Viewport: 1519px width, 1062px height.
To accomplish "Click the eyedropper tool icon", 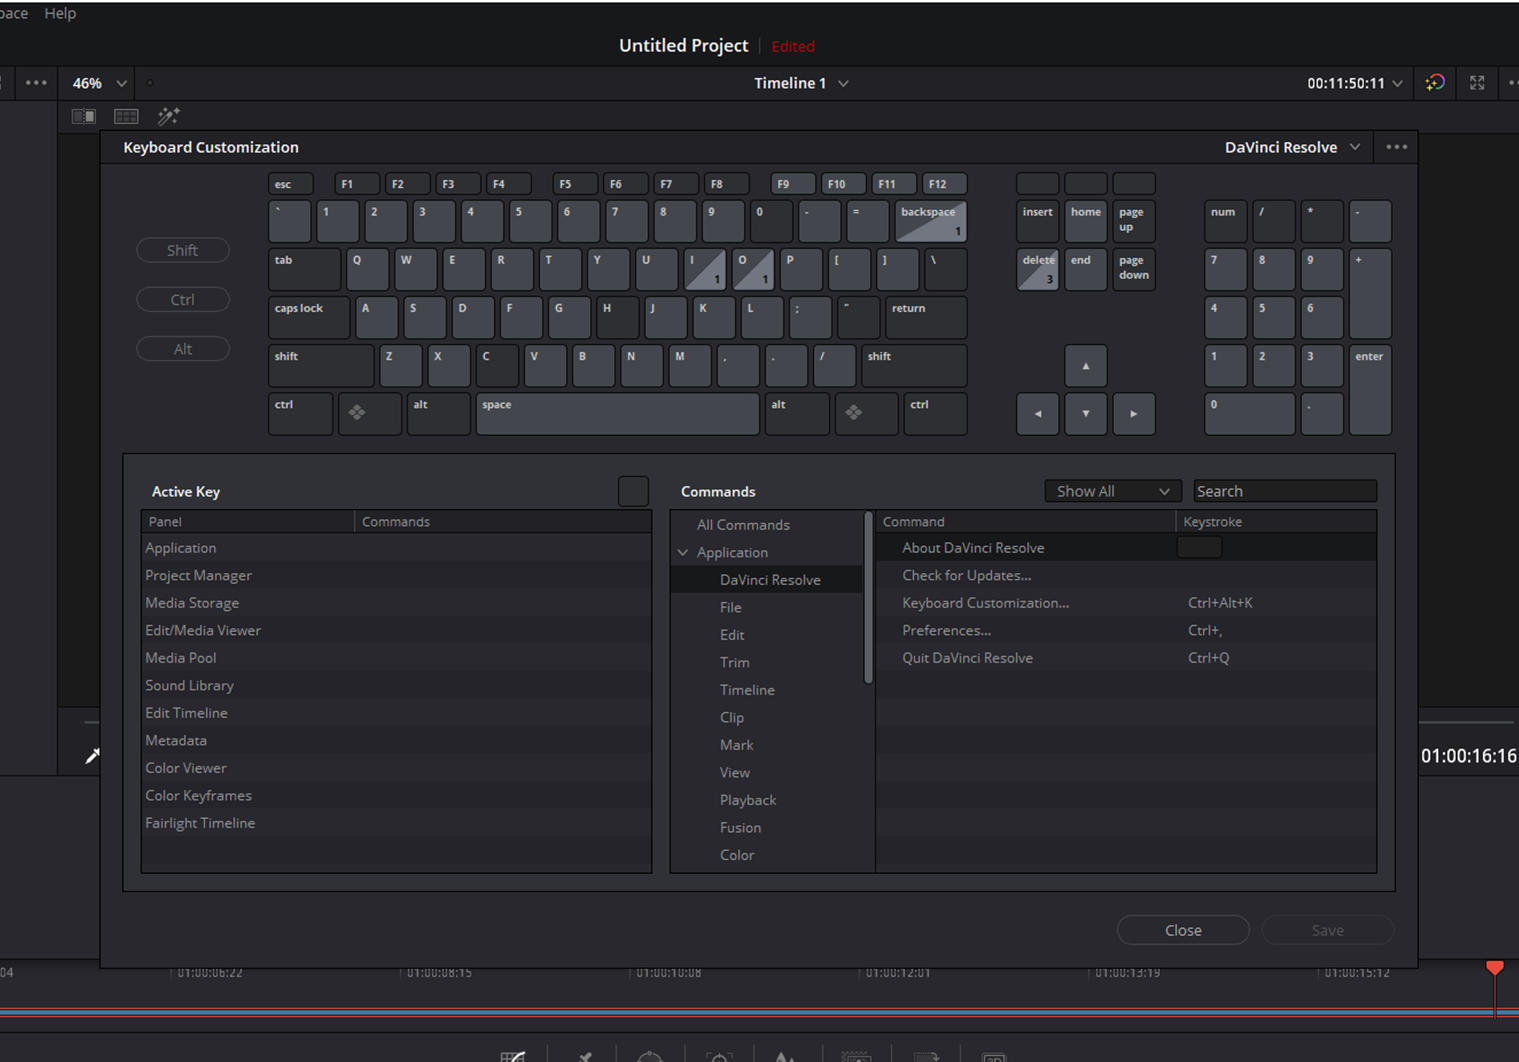I will coord(92,756).
